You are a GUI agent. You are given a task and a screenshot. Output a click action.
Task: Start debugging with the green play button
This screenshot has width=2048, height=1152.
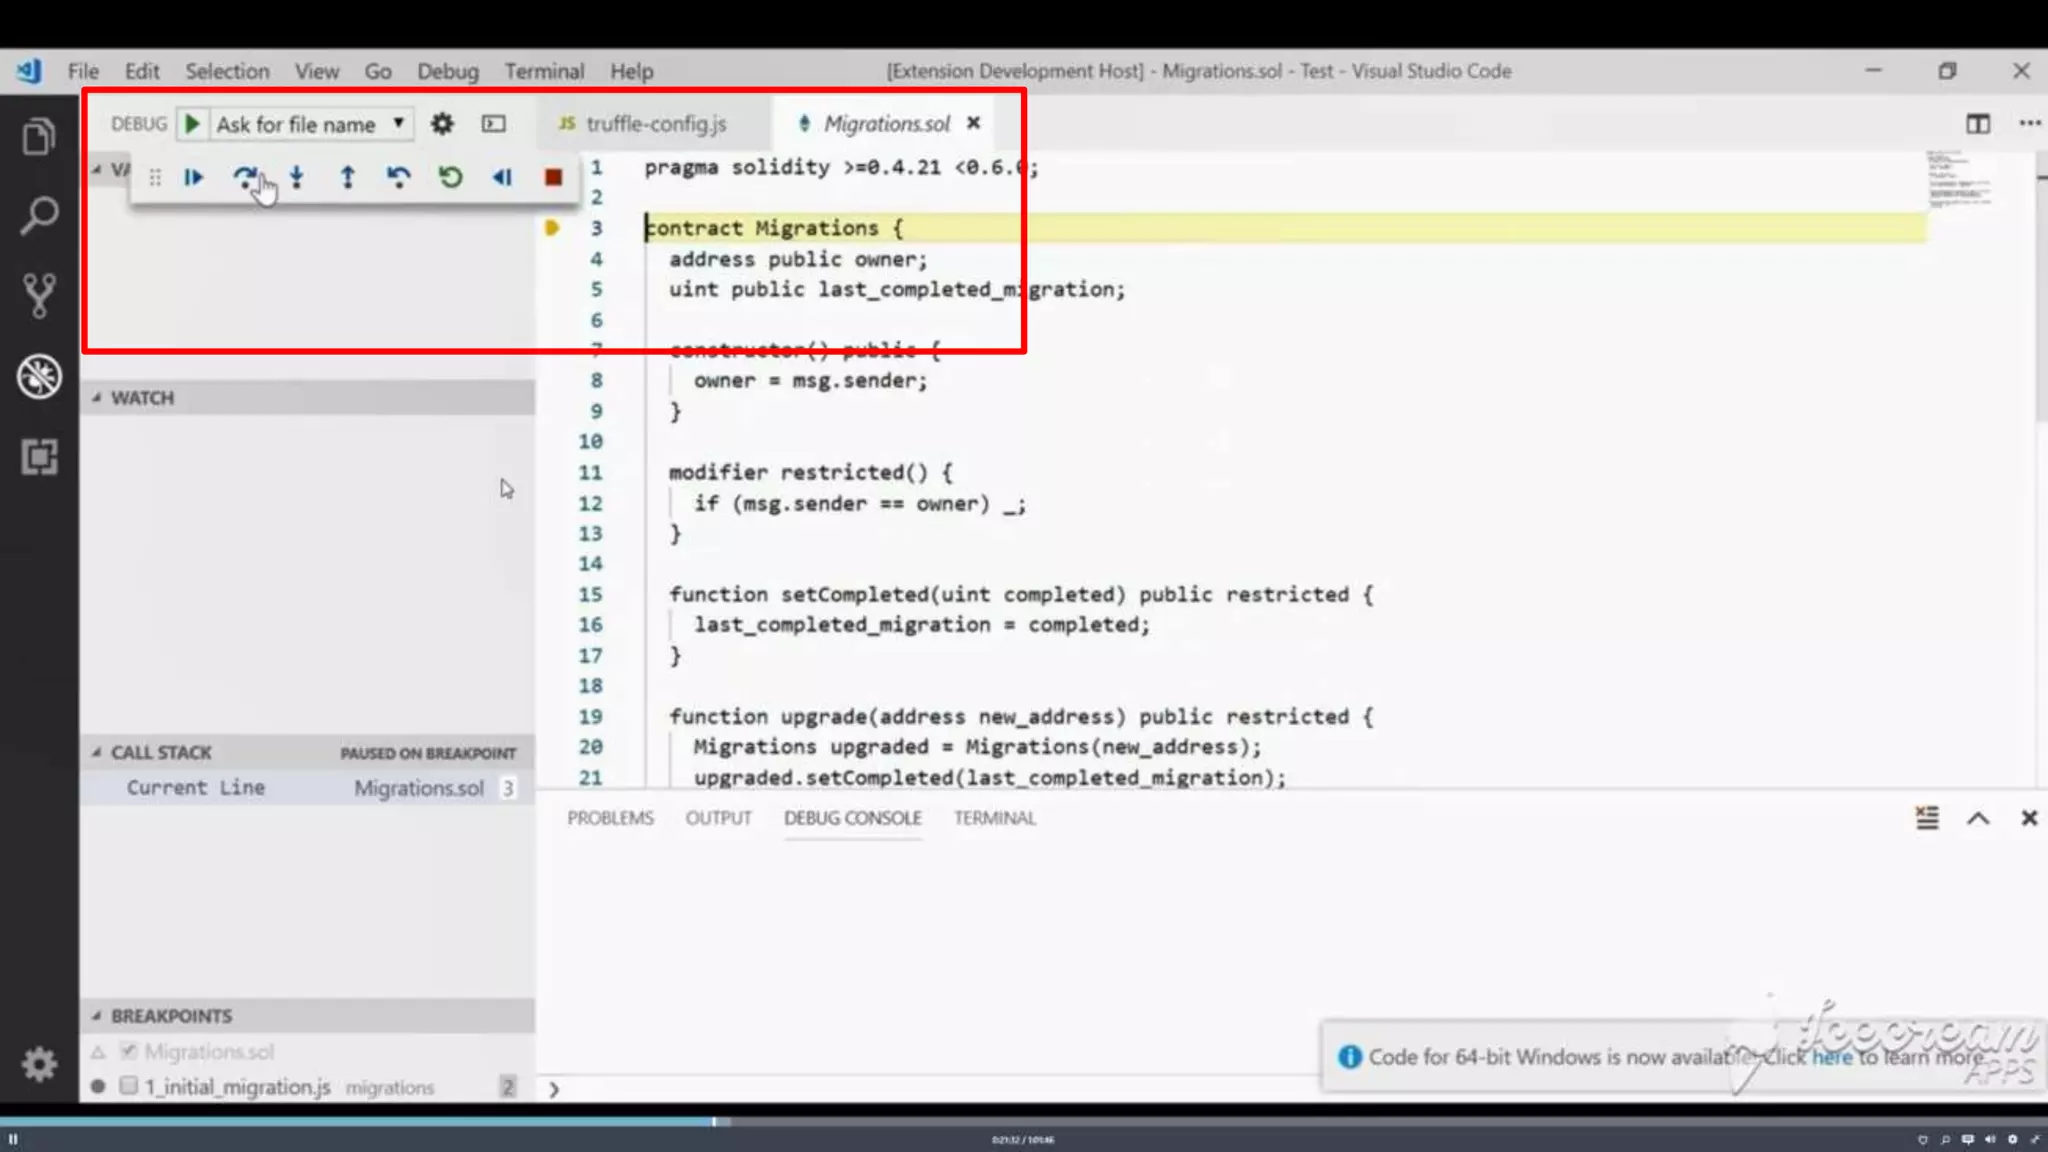[193, 124]
